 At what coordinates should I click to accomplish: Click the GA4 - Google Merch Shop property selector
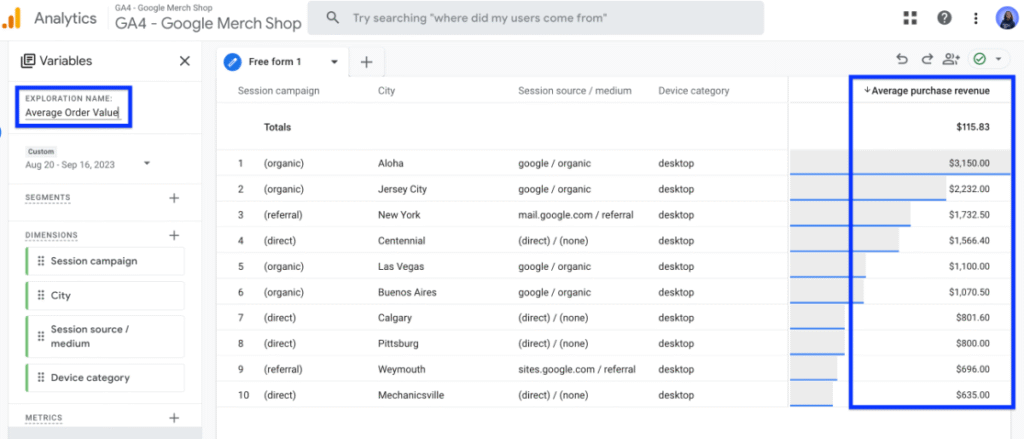tap(208, 18)
